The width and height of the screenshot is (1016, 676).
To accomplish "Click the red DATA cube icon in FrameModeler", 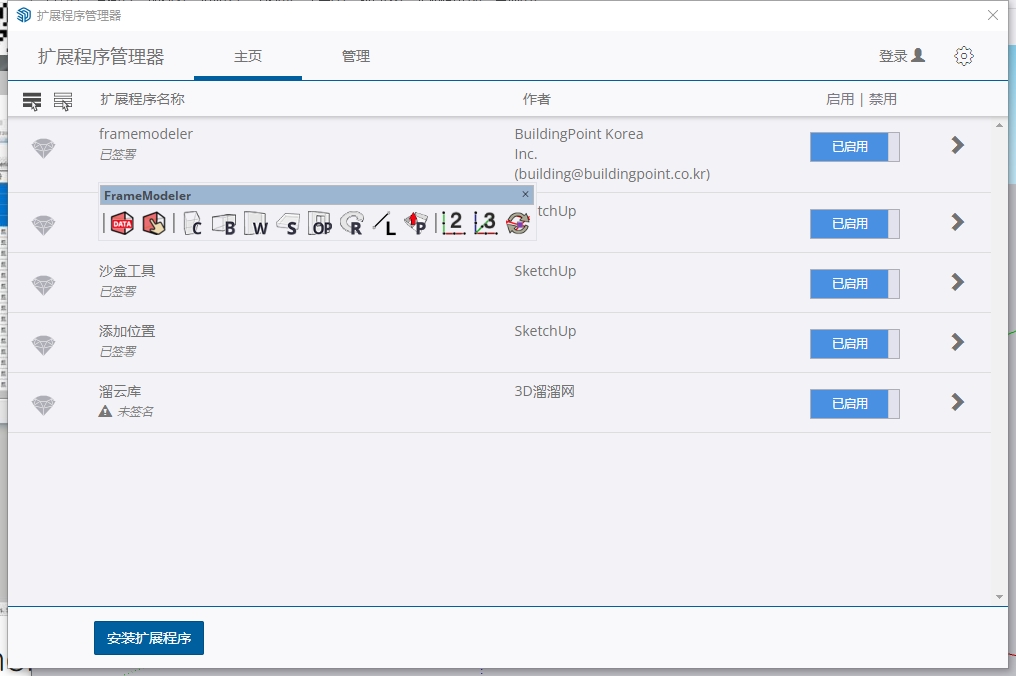I will coord(122,224).
